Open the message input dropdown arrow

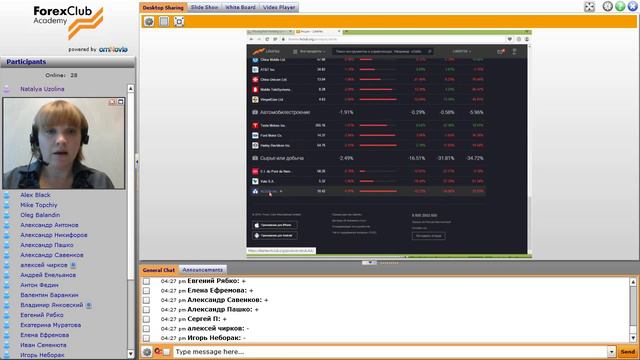[611, 351]
